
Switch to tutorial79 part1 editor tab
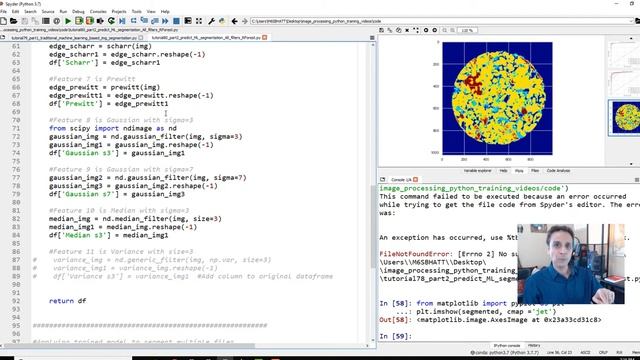pyautogui.click(x=74, y=38)
